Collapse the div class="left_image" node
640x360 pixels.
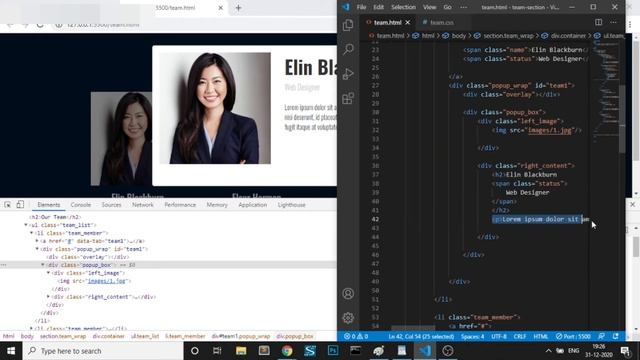pyautogui.click(x=48, y=273)
